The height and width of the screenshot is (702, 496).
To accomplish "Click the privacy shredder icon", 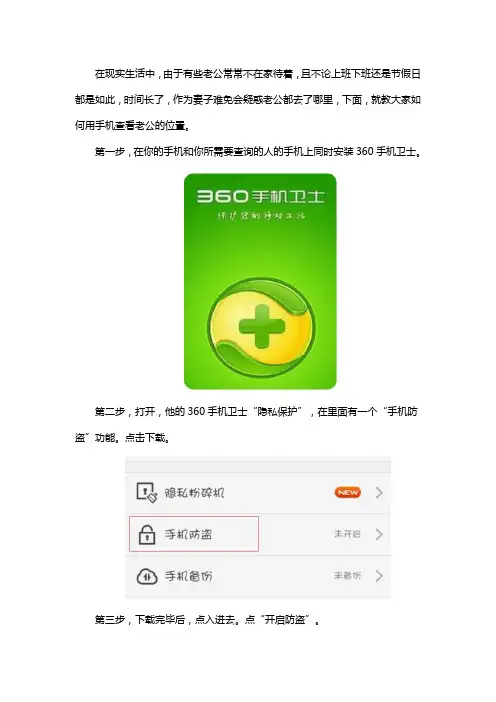I will [147, 492].
